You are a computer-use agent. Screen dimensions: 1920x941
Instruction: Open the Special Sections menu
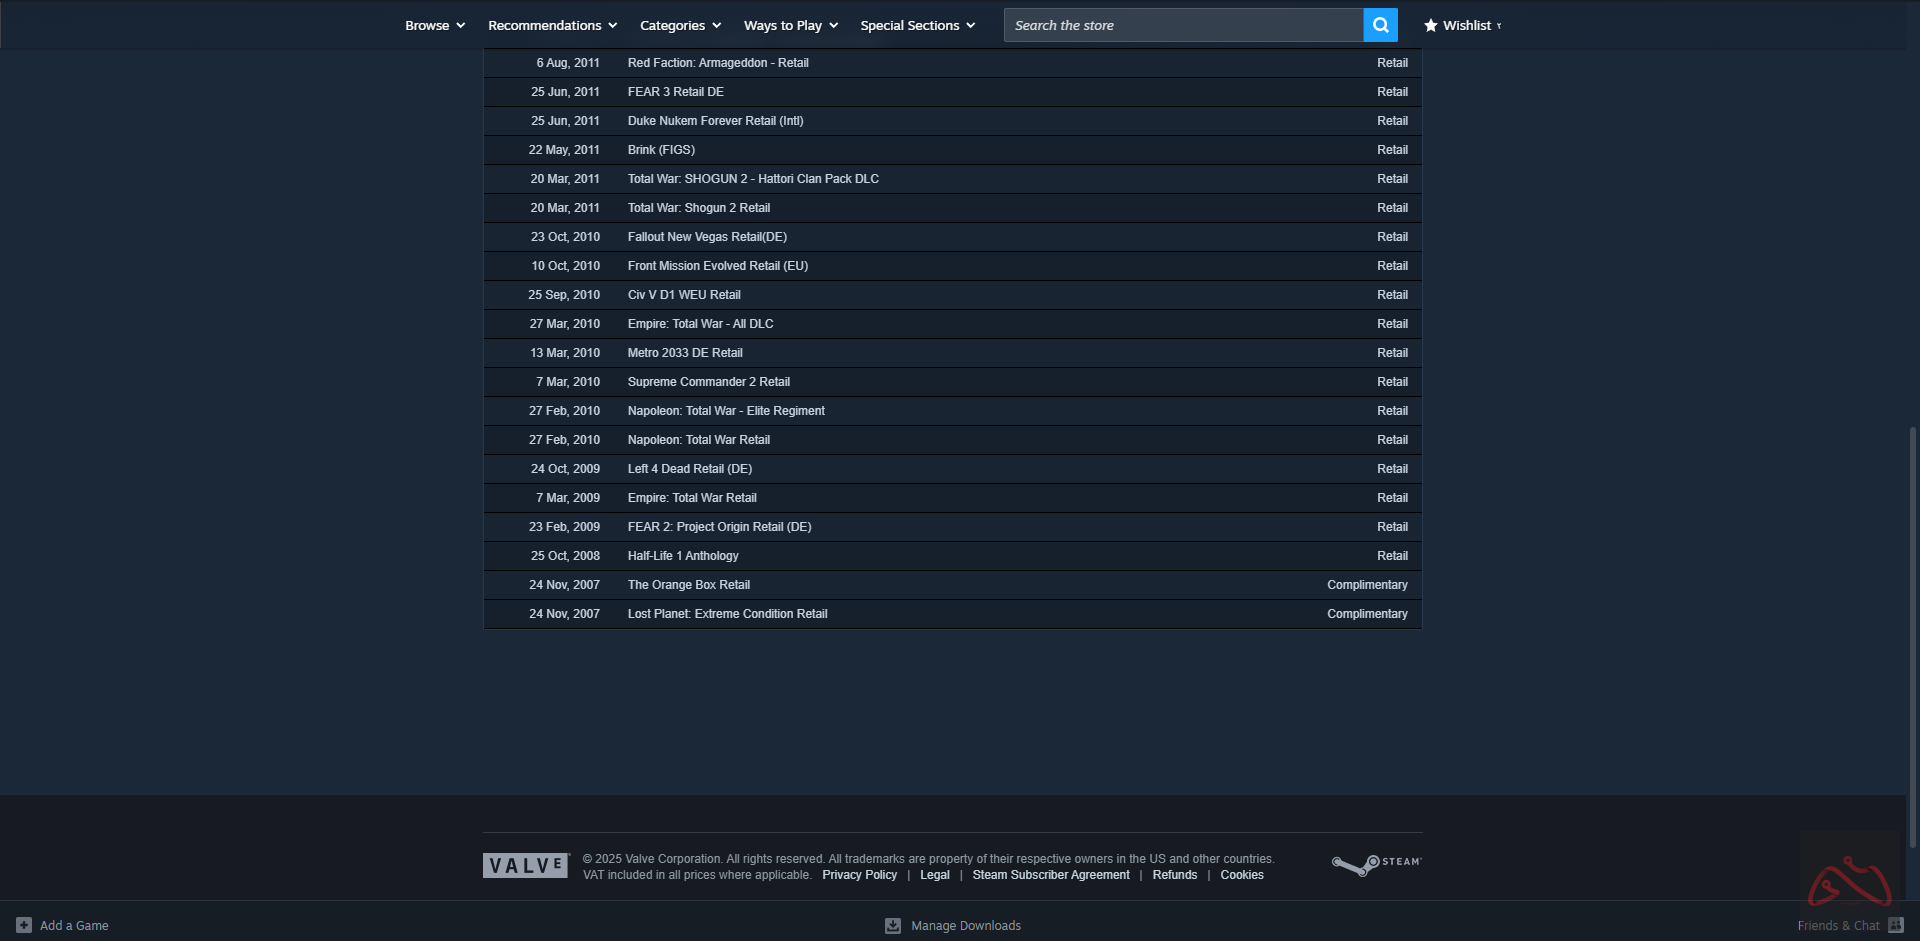click(917, 25)
